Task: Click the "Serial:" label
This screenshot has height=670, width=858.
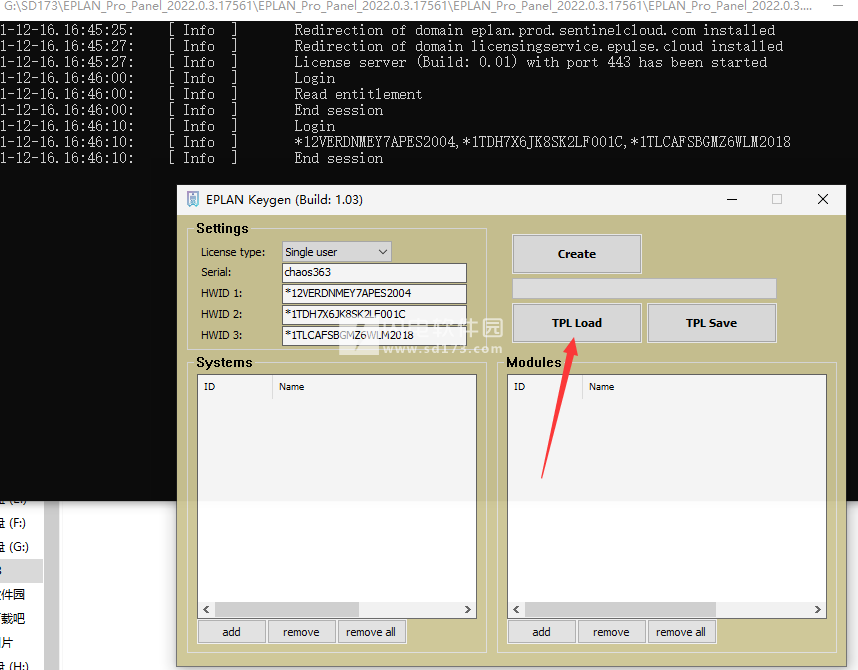Action: 216,272
